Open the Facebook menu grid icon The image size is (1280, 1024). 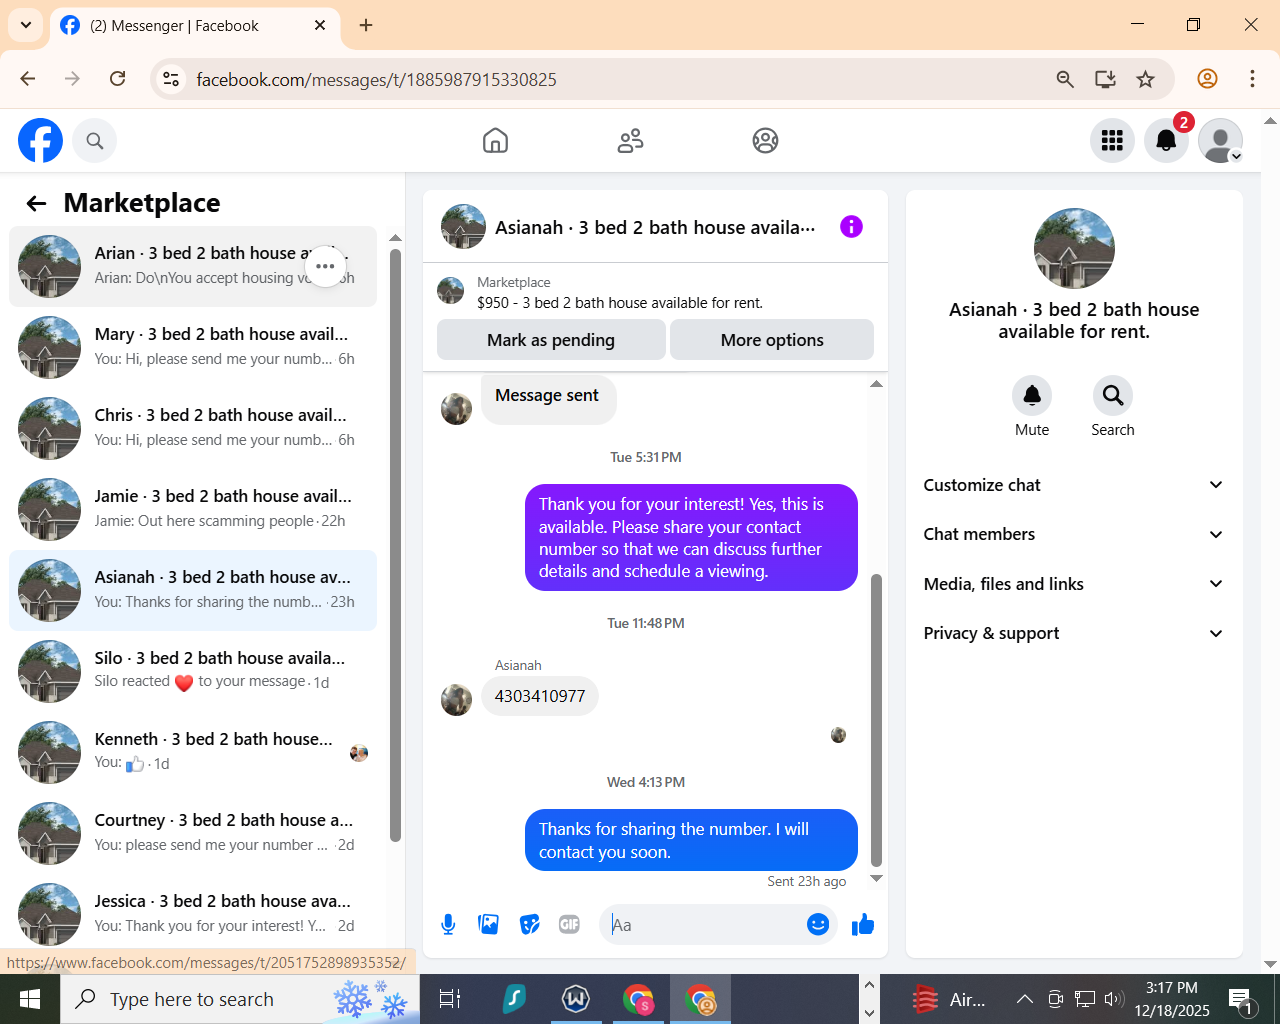click(1112, 141)
